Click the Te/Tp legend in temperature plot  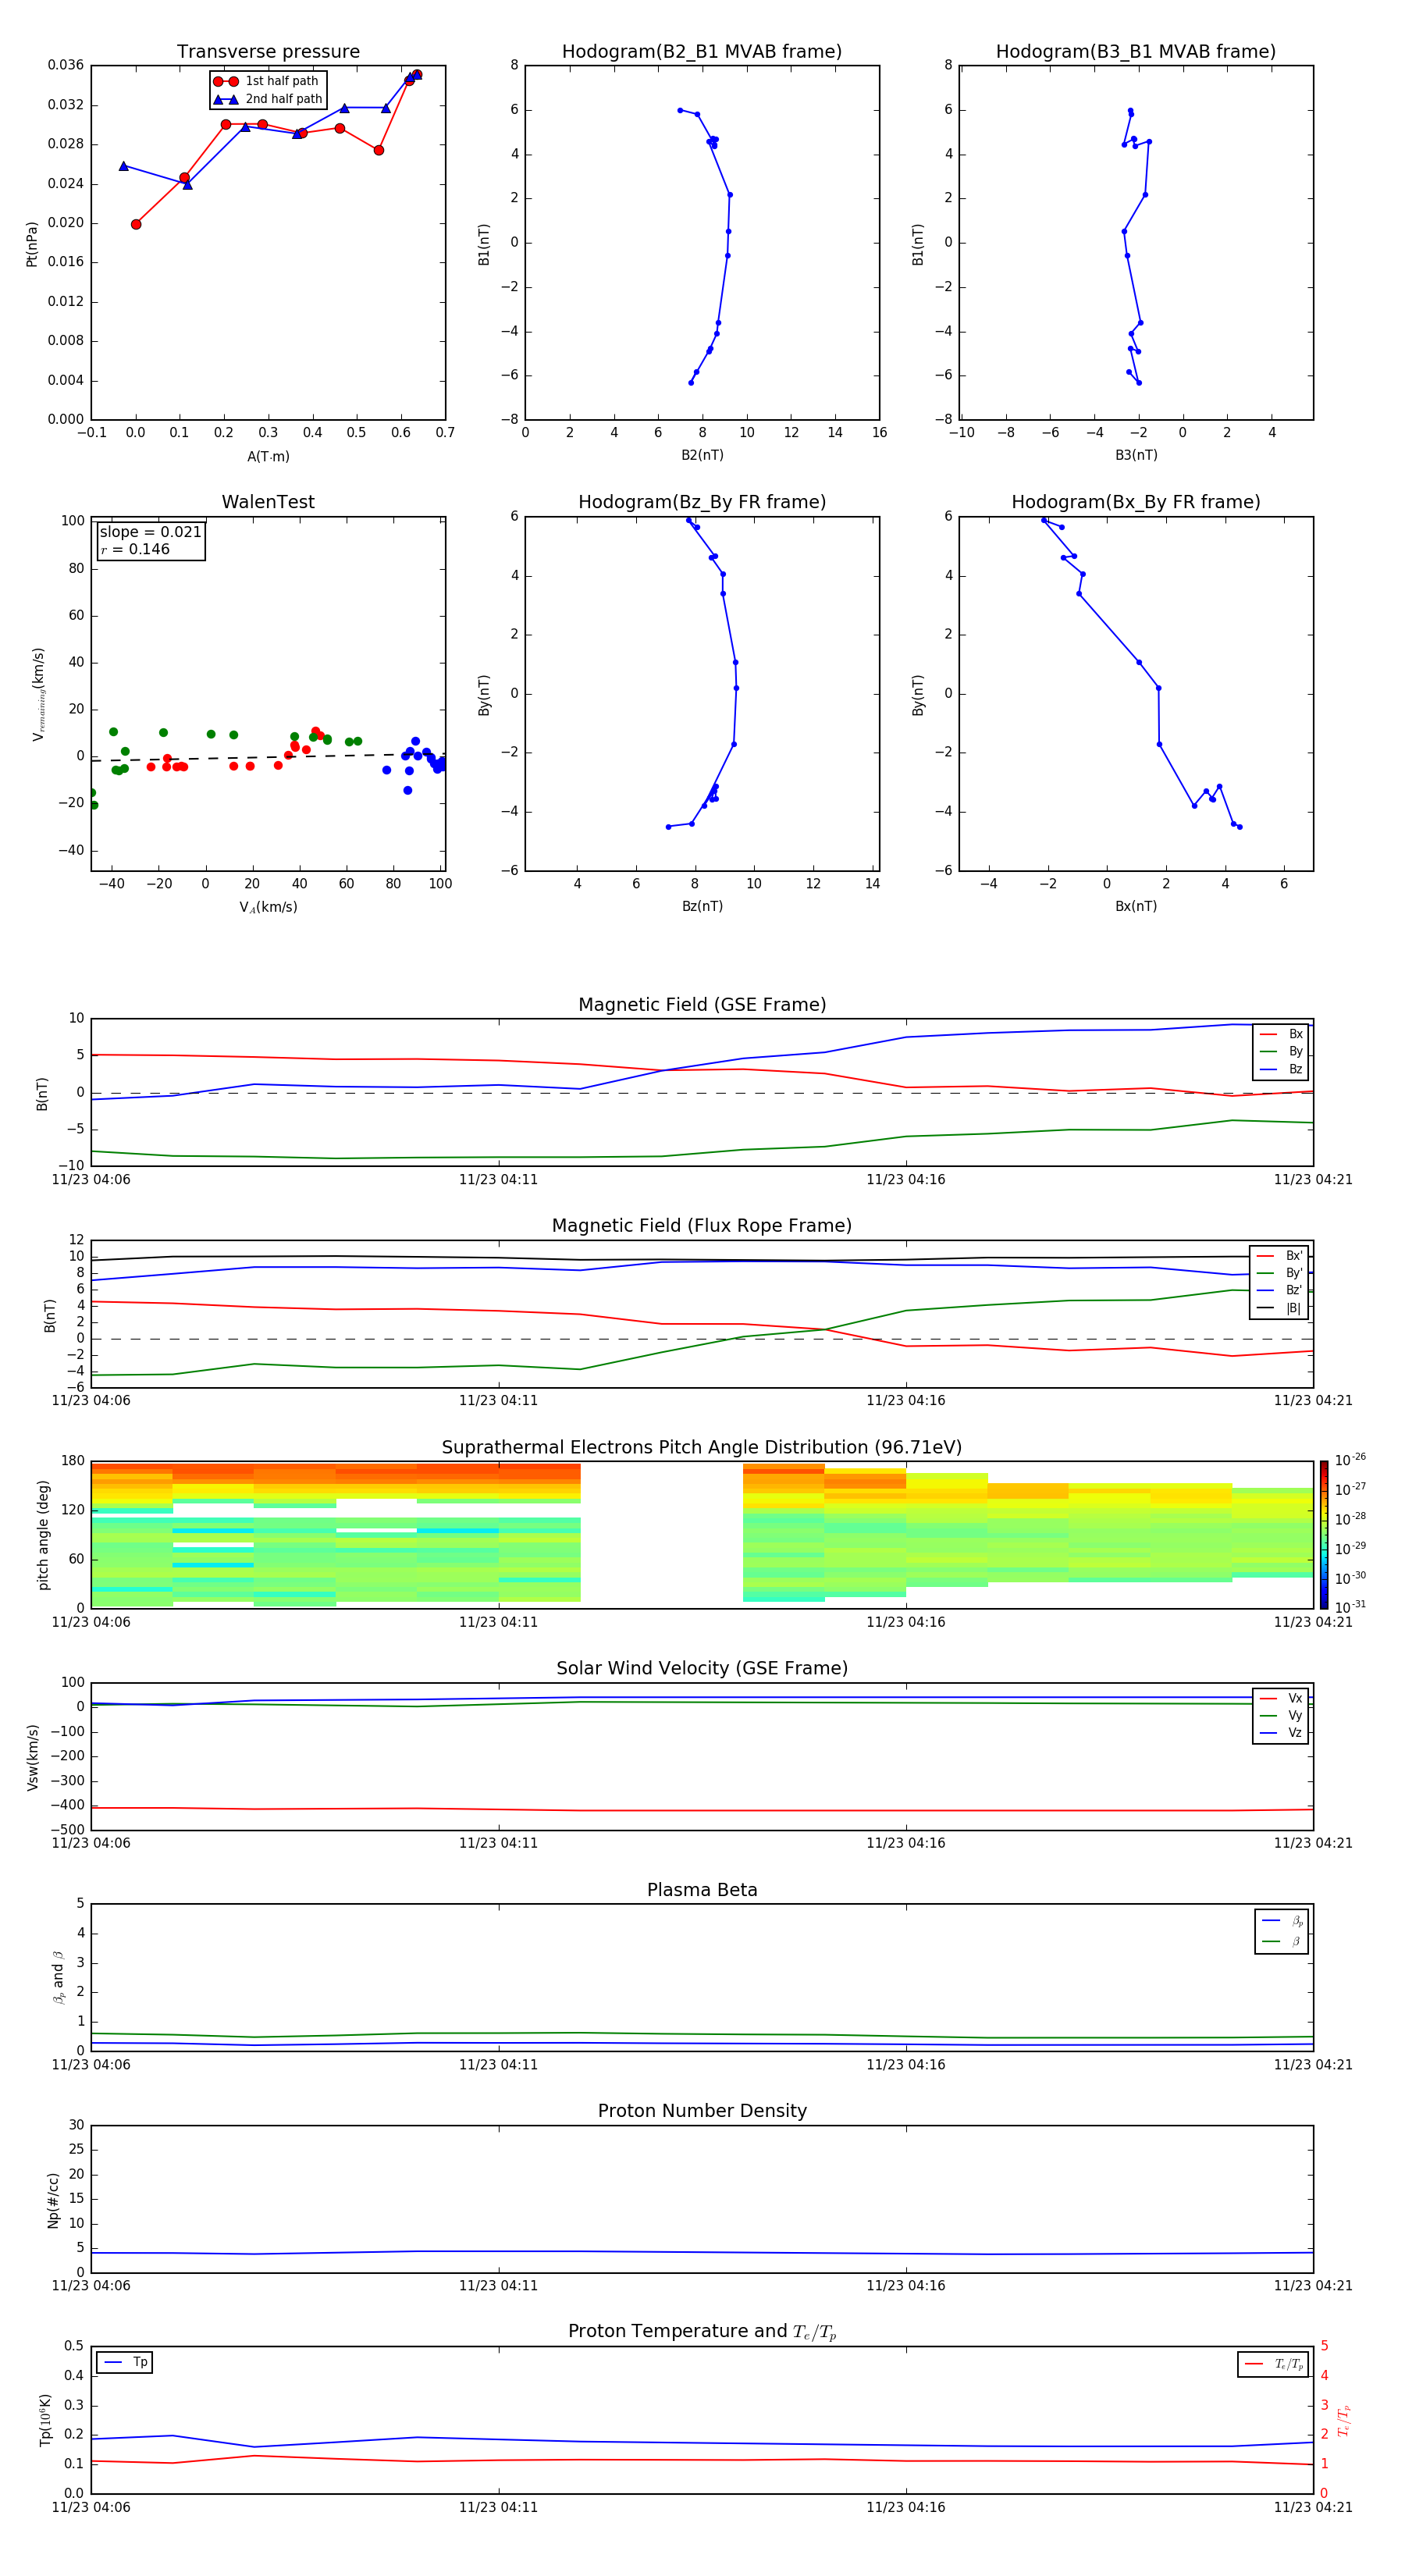pyautogui.click(x=1274, y=2364)
